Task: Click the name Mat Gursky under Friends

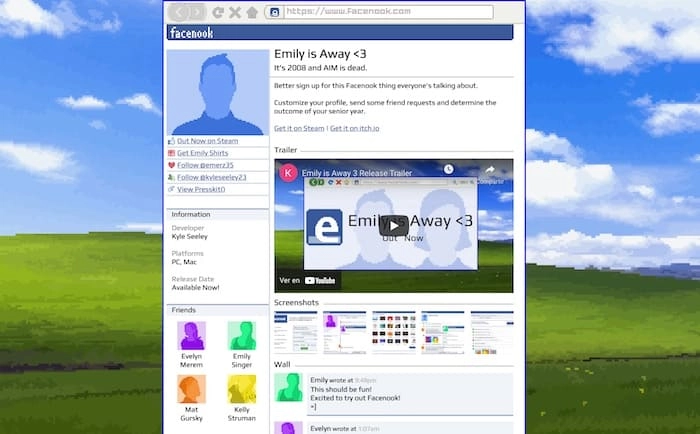Action: coord(192,414)
